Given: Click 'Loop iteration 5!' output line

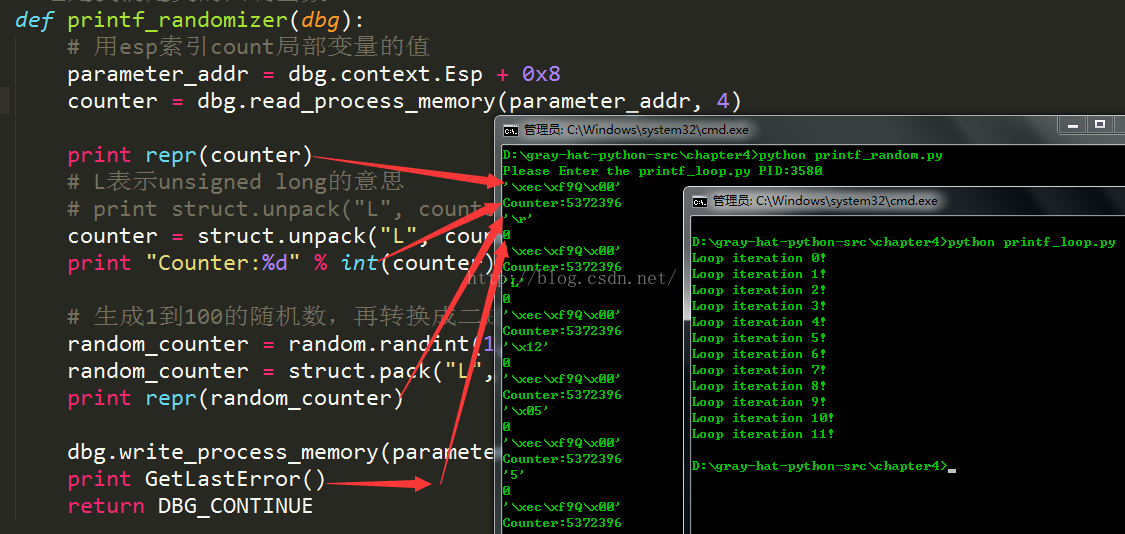Looking at the screenshot, I should 758,337.
